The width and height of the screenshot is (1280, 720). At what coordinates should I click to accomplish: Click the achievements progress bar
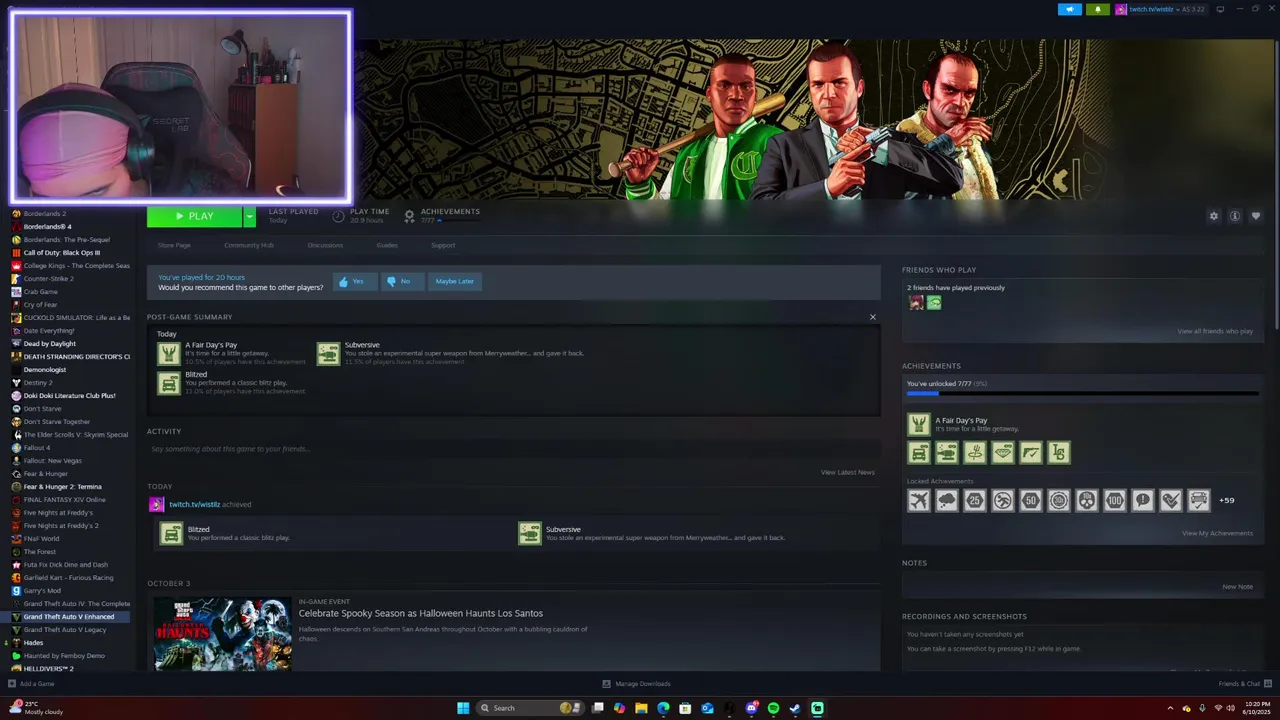point(1083,394)
